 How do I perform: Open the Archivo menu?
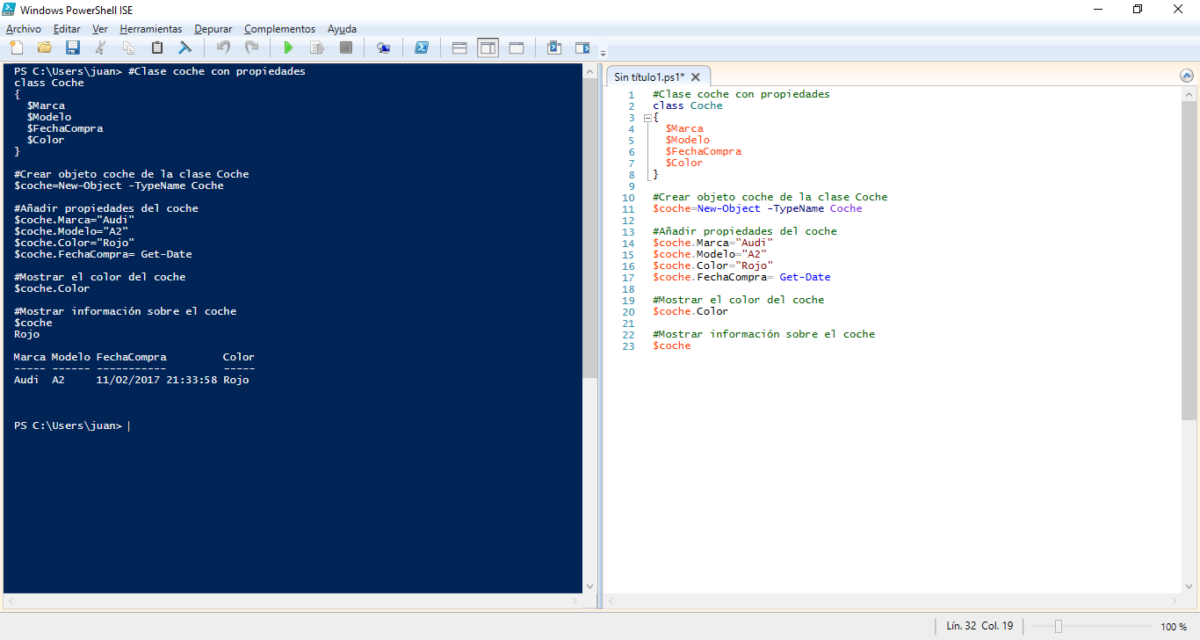tap(23, 29)
